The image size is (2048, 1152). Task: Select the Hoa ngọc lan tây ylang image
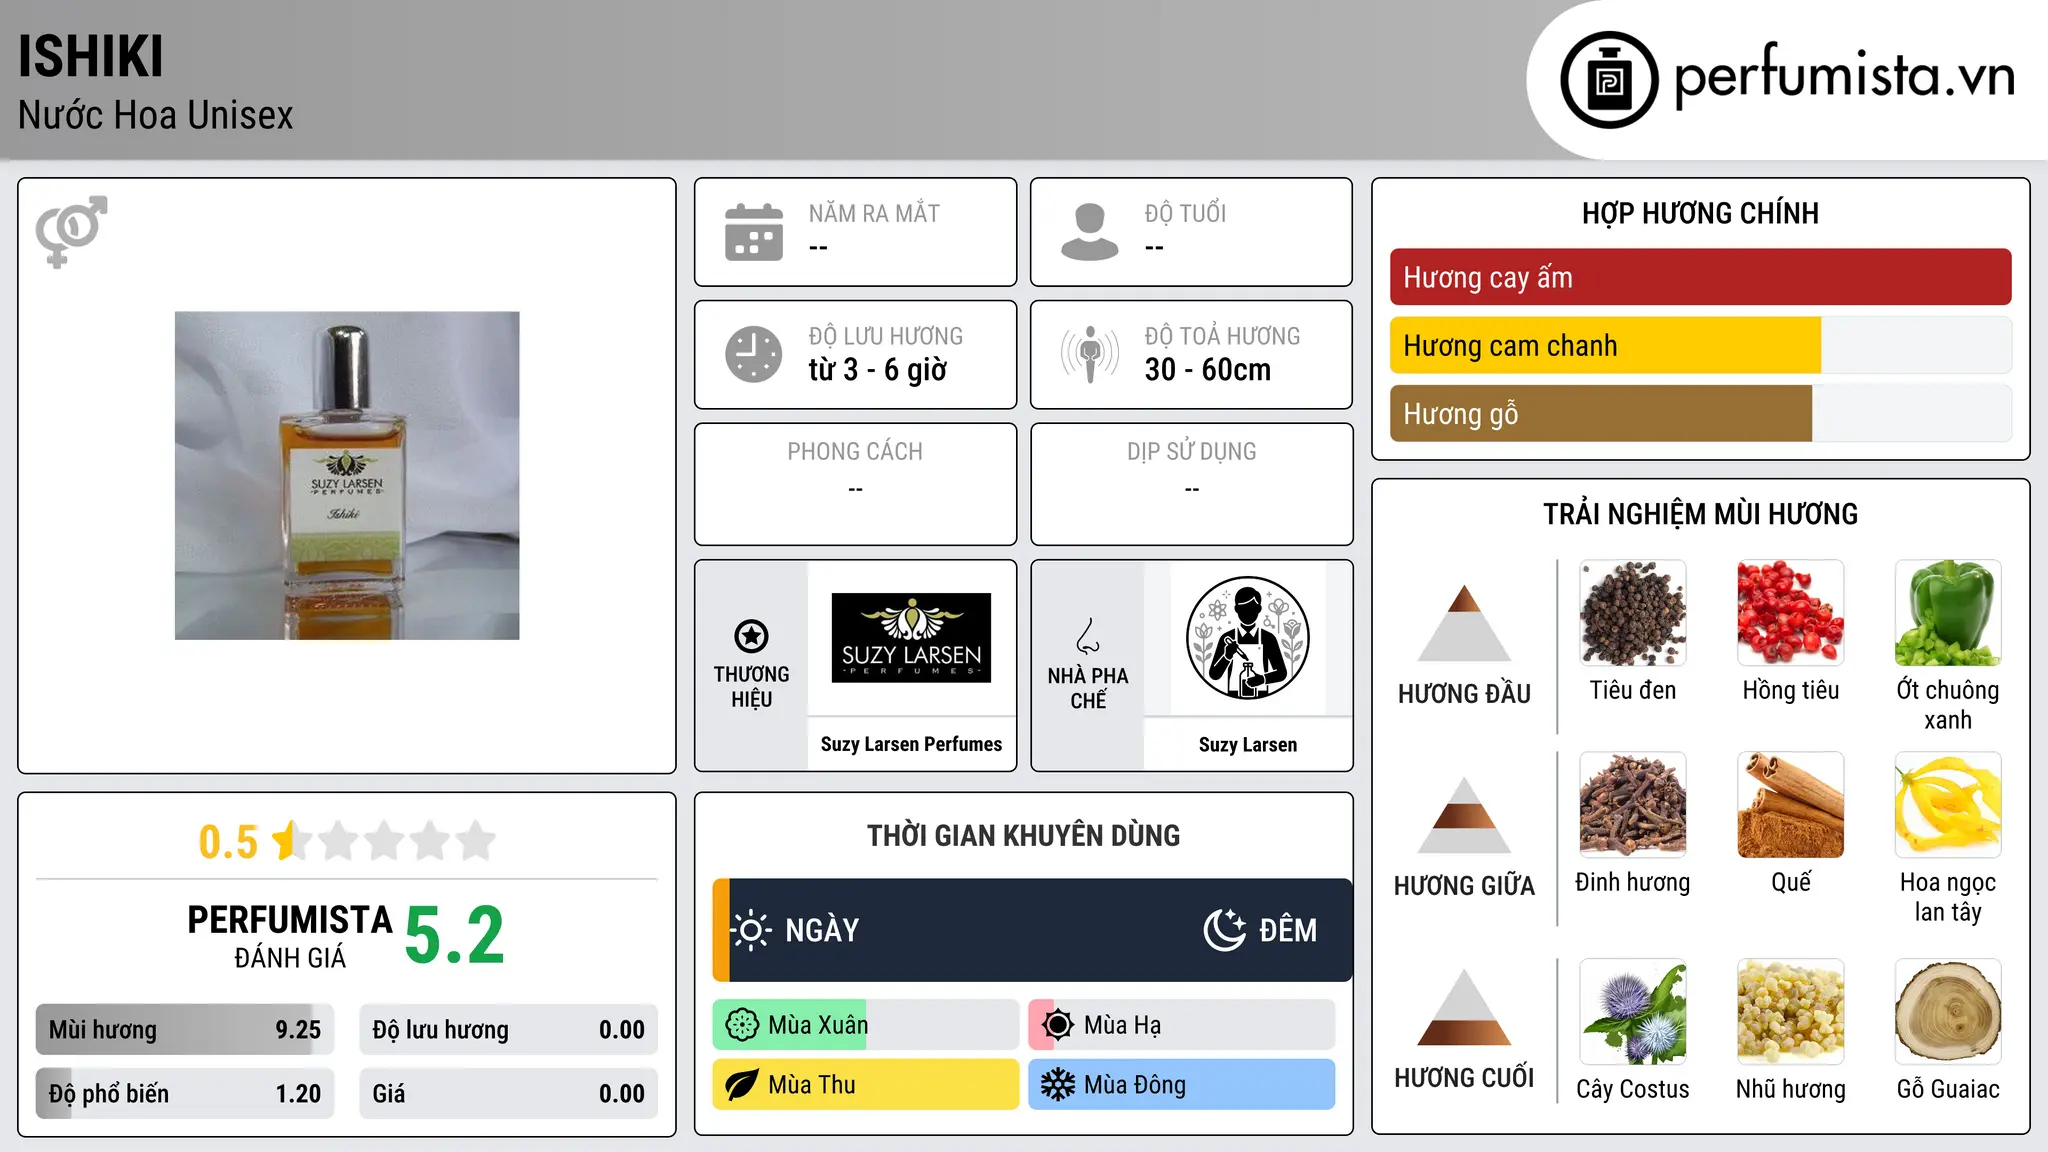[1948, 805]
